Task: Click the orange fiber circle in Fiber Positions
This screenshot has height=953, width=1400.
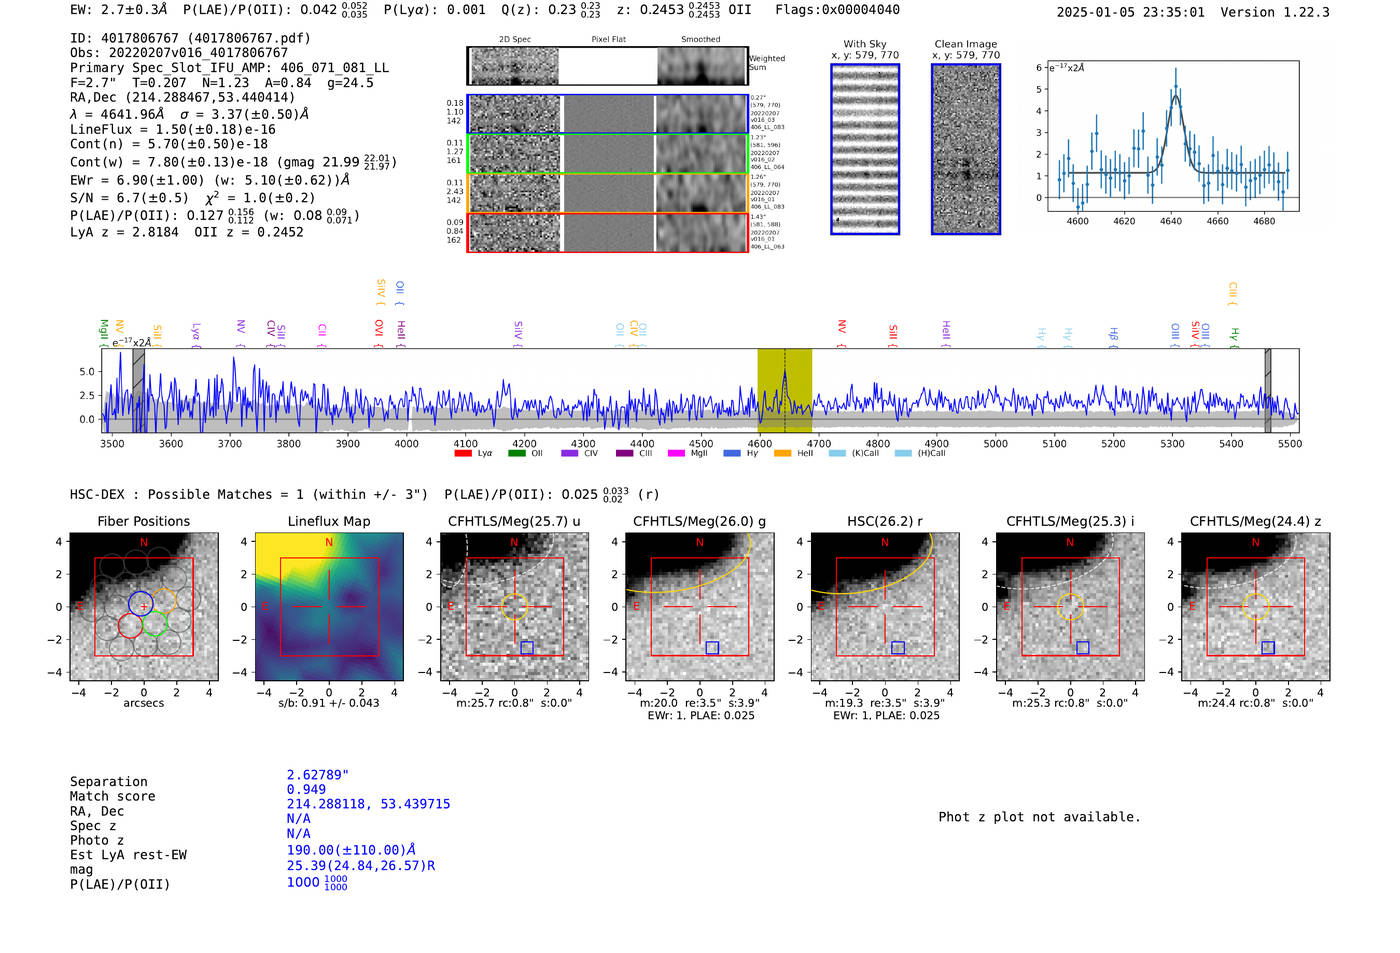Action: coord(165,602)
